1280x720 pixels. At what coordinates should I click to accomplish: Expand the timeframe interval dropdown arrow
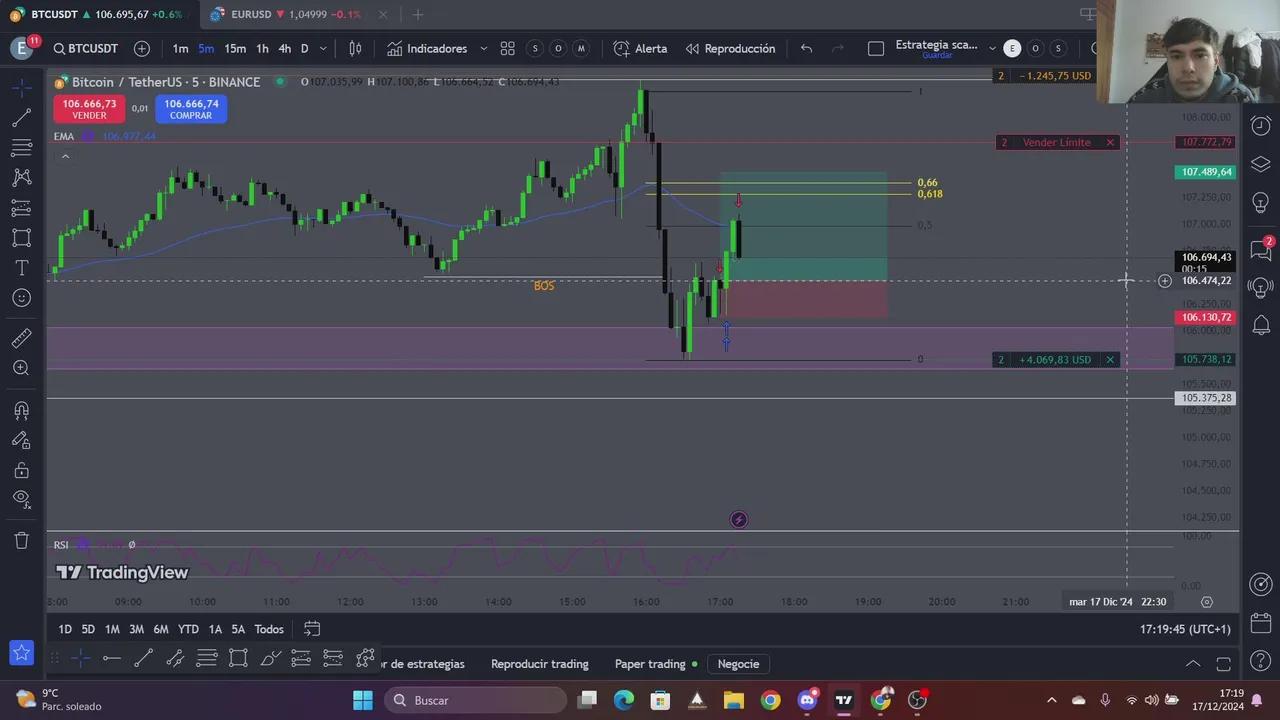[x=323, y=49]
